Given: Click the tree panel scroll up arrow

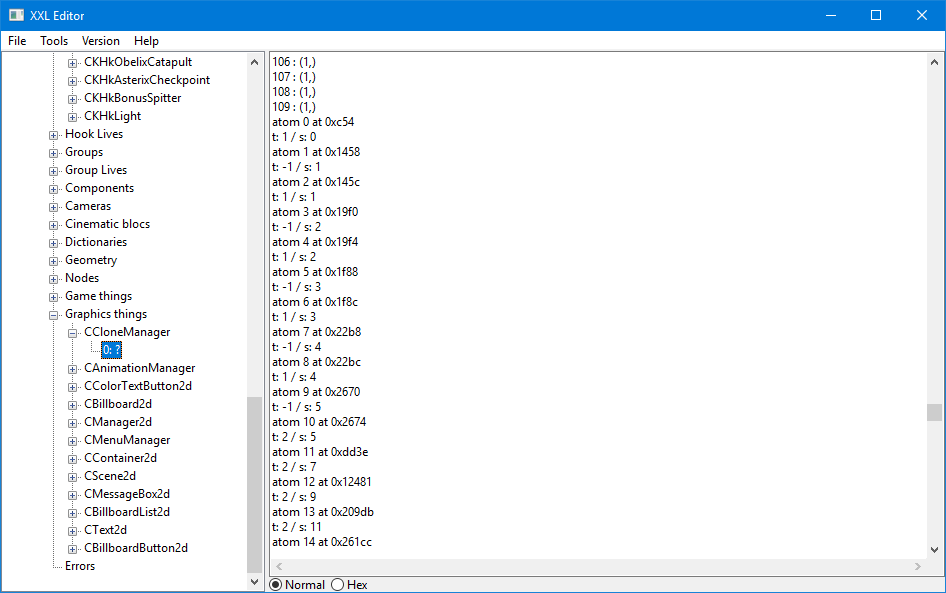Looking at the screenshot, I should tap(255, 62).
